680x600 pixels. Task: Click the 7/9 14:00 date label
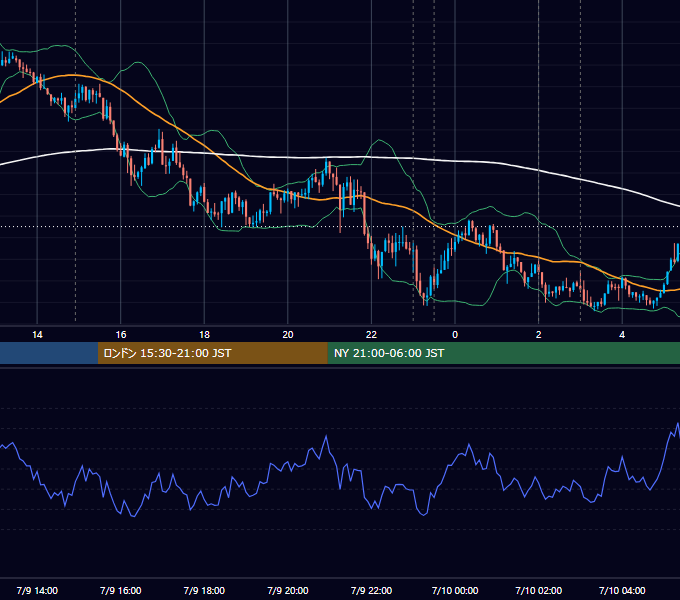point(37,590)
